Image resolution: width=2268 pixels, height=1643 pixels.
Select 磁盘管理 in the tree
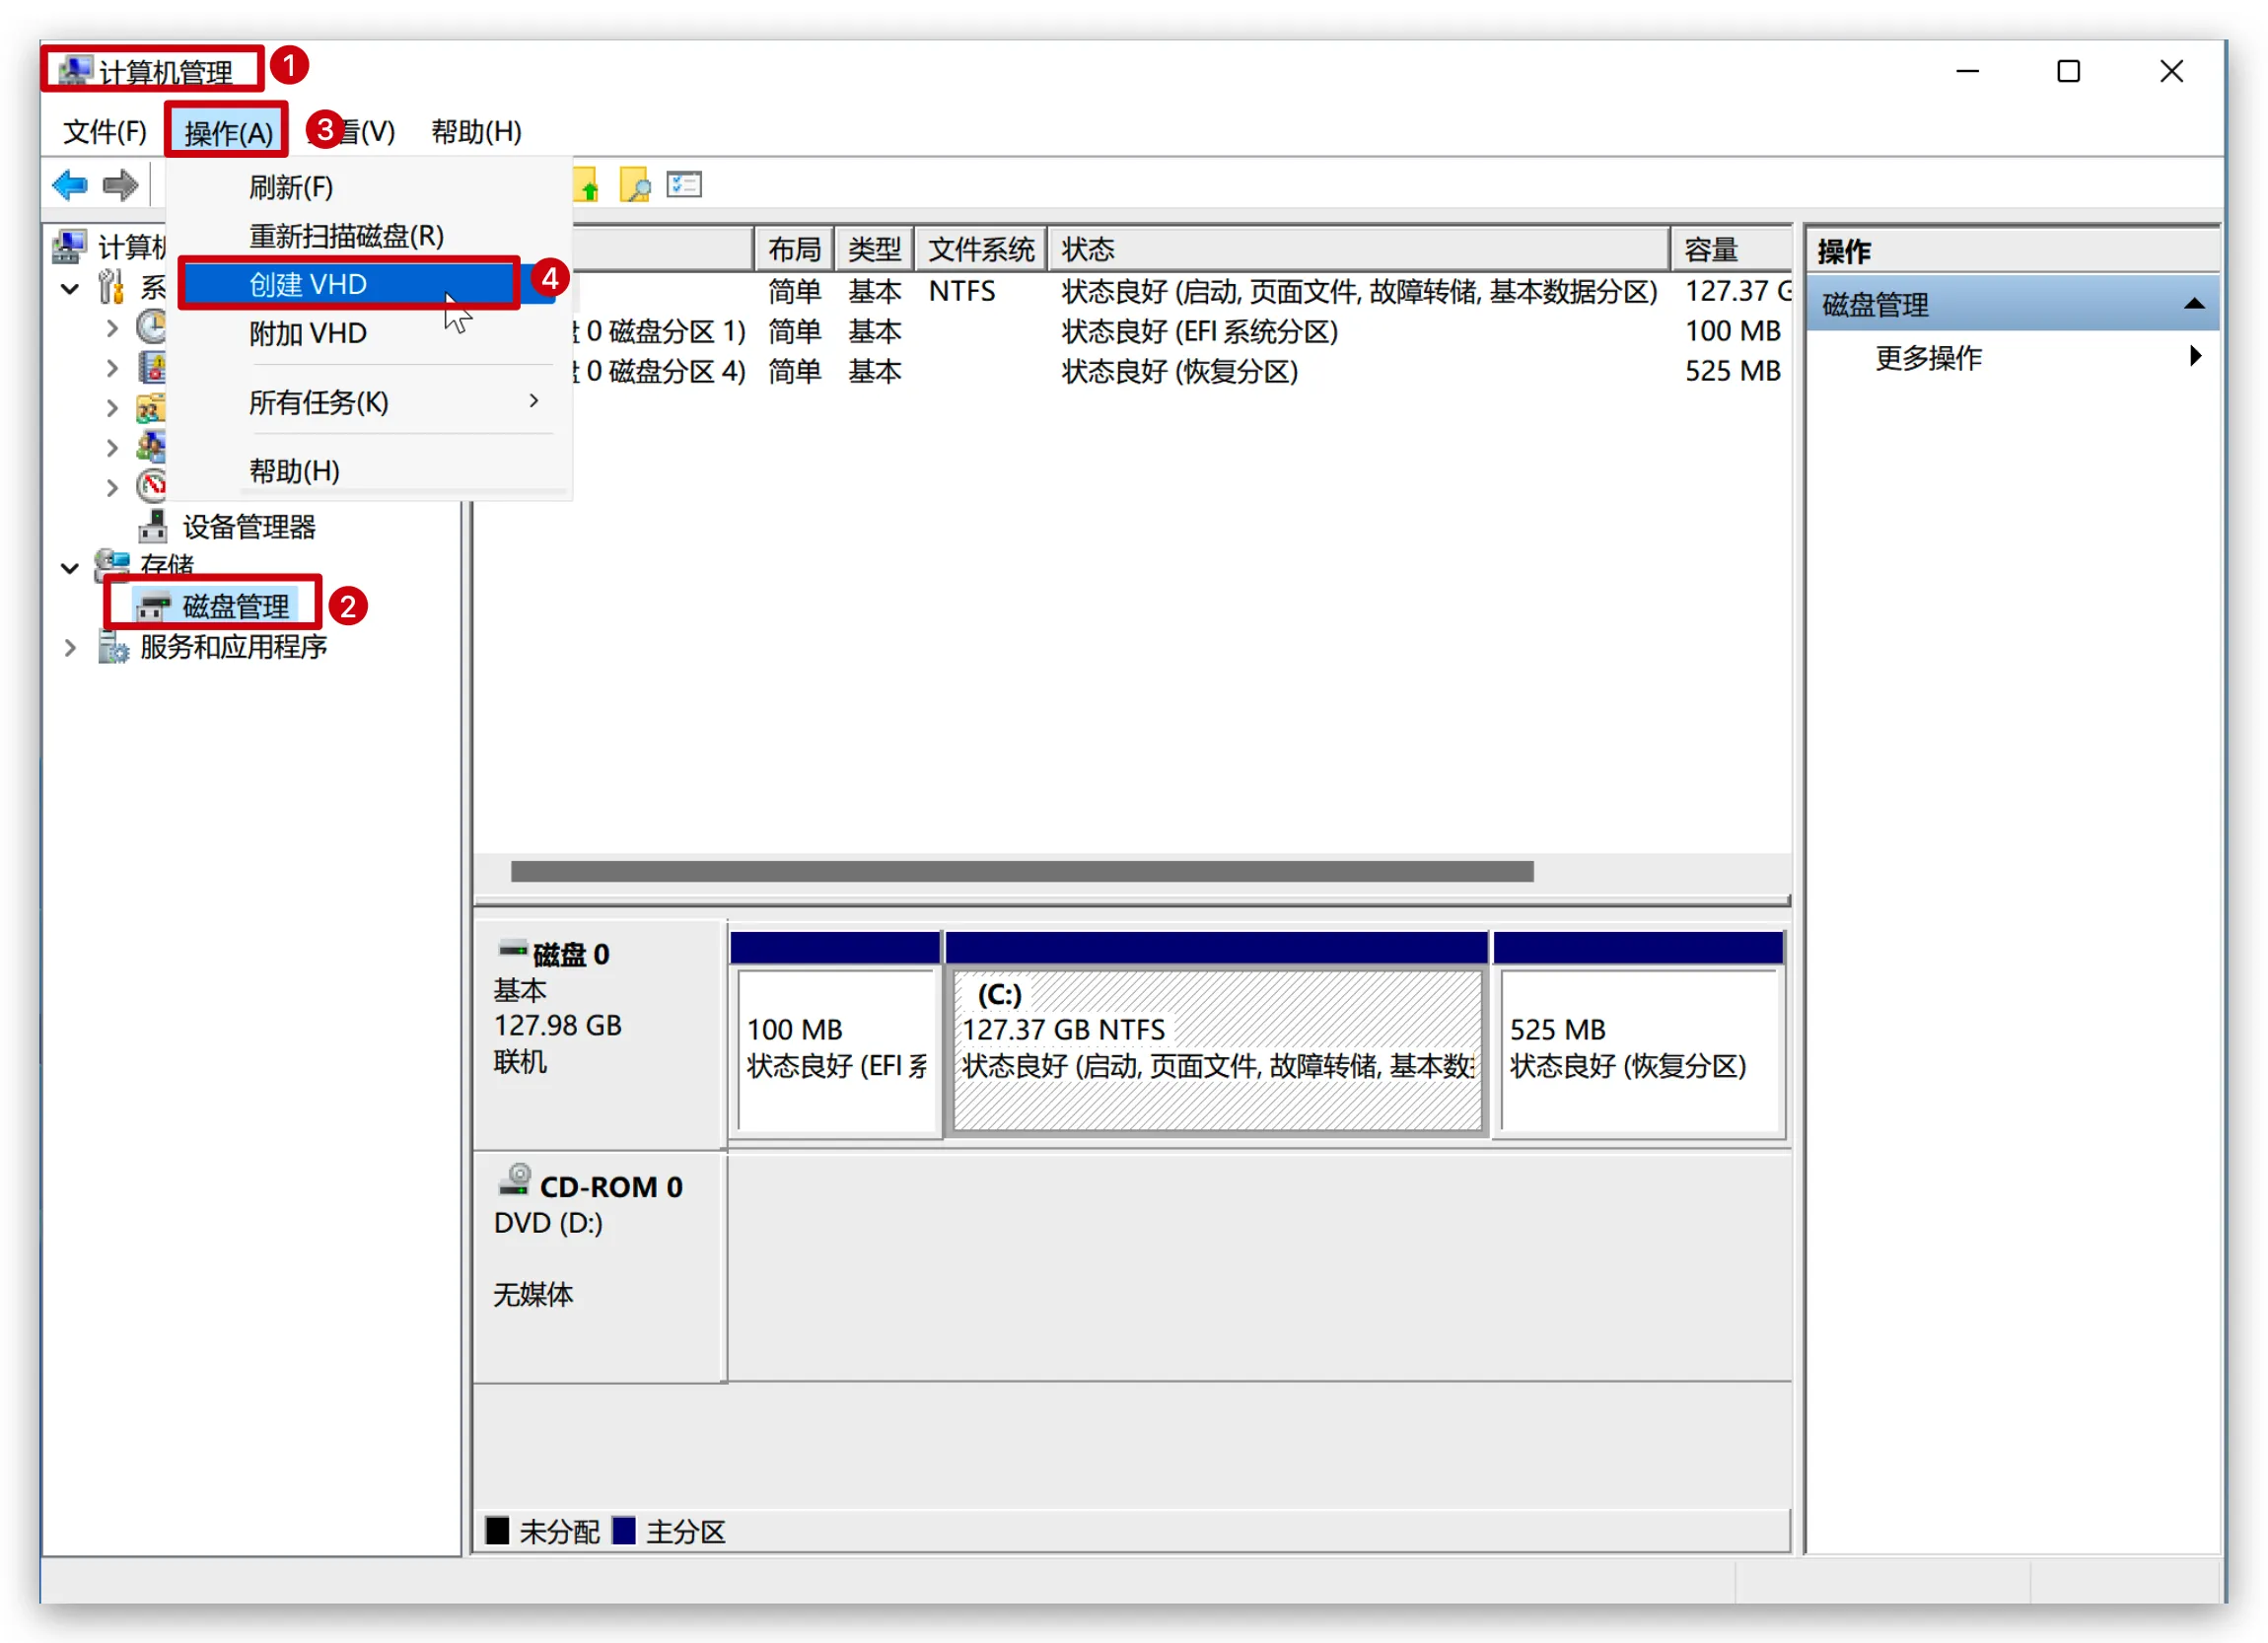point(236,606)
